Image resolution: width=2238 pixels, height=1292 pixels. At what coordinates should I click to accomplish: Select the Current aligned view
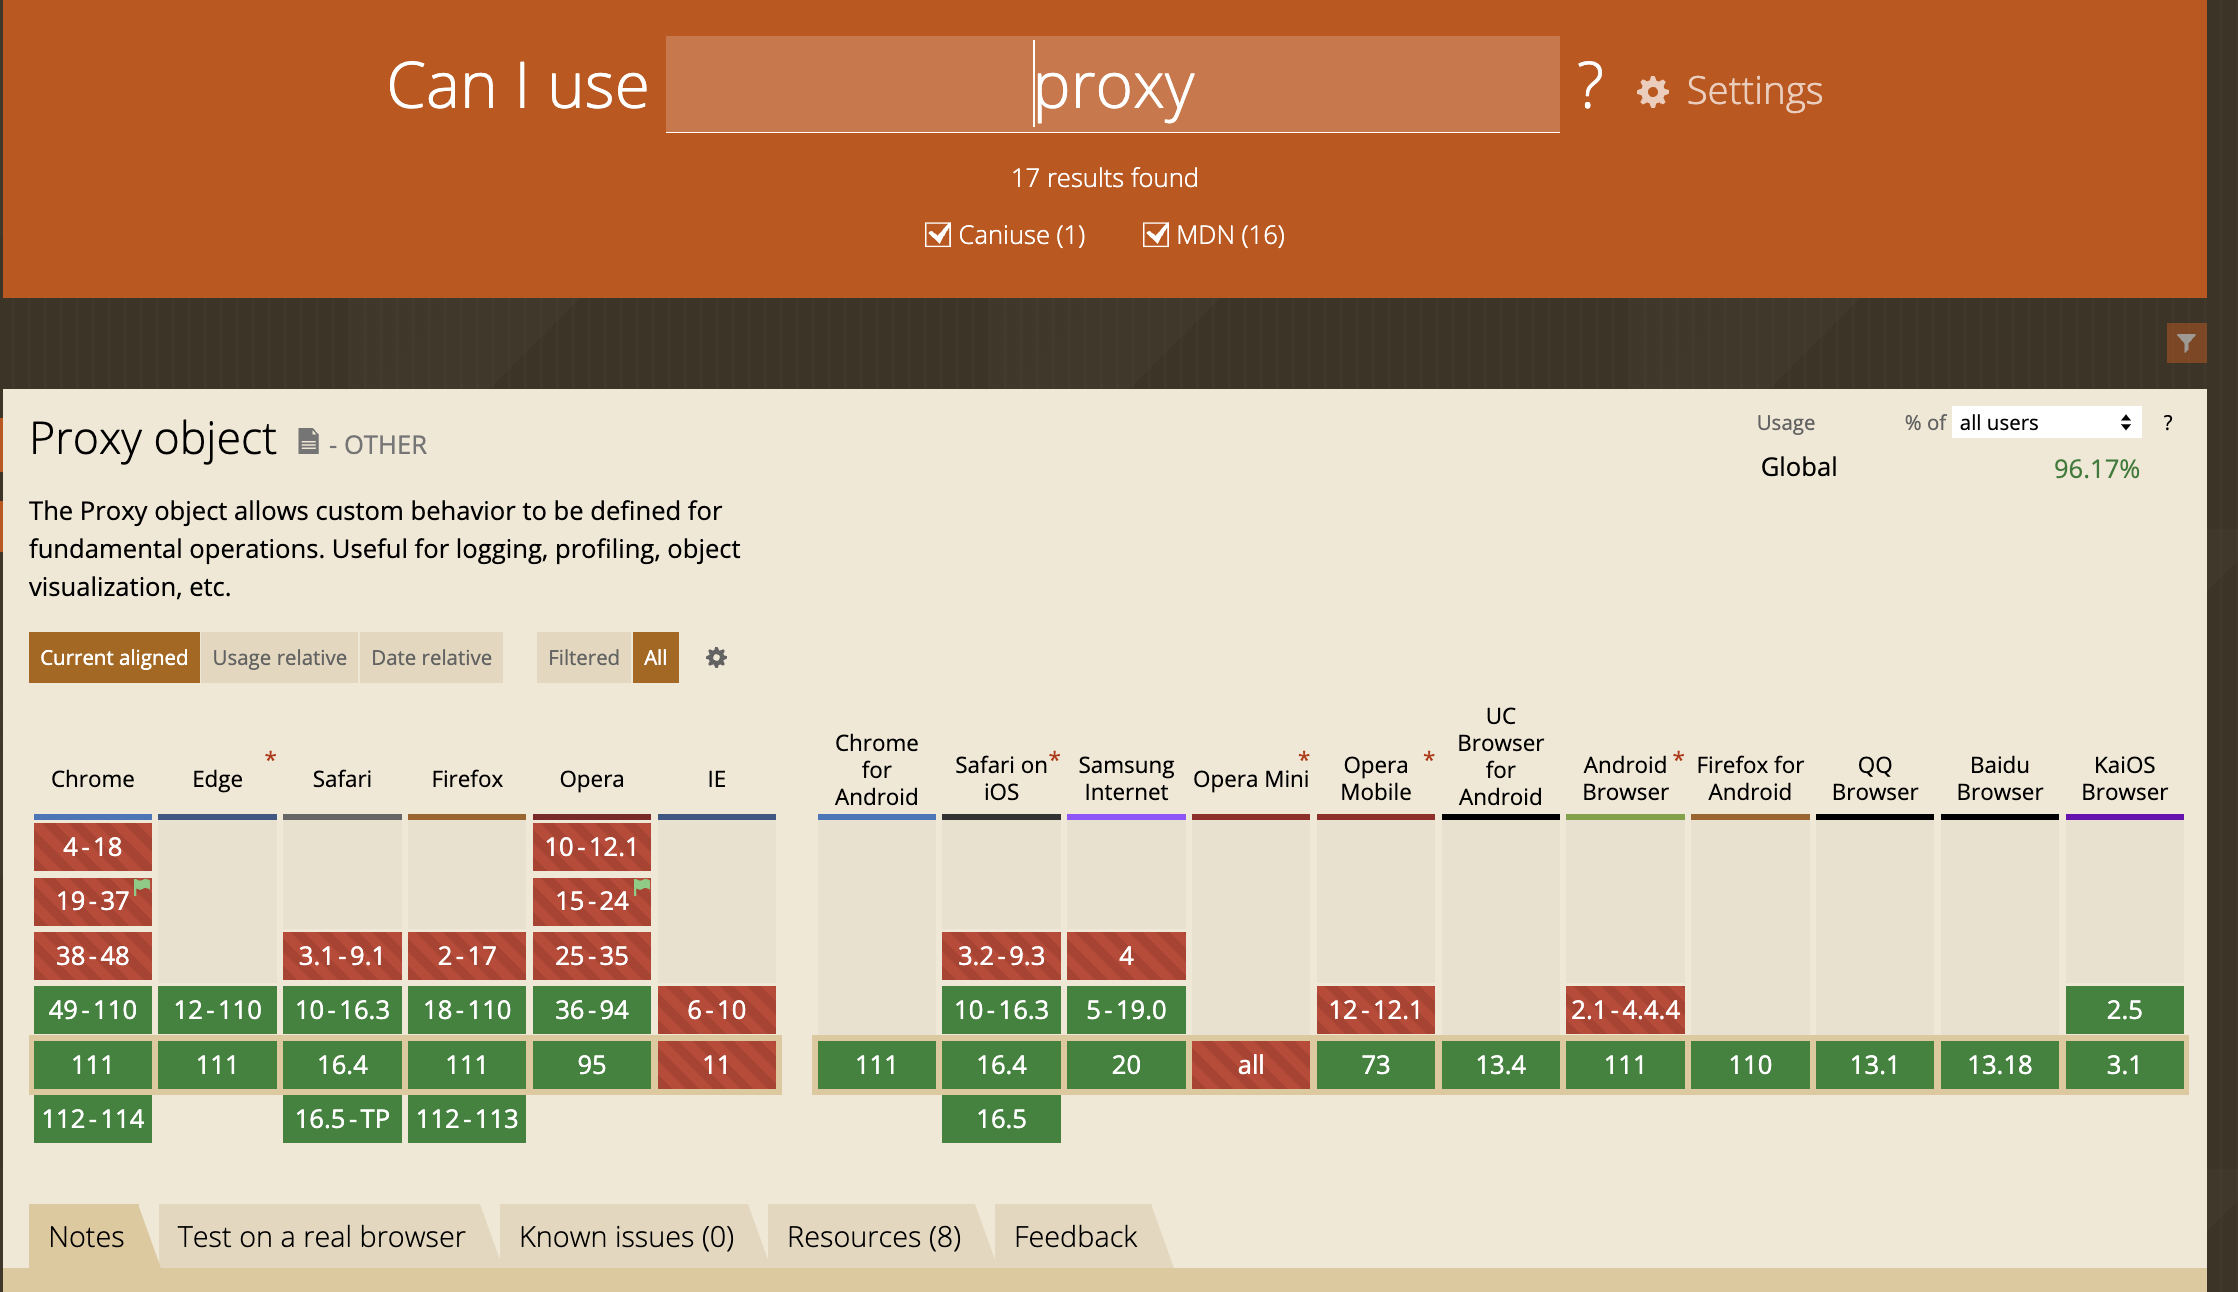click(x=114, y=657)
